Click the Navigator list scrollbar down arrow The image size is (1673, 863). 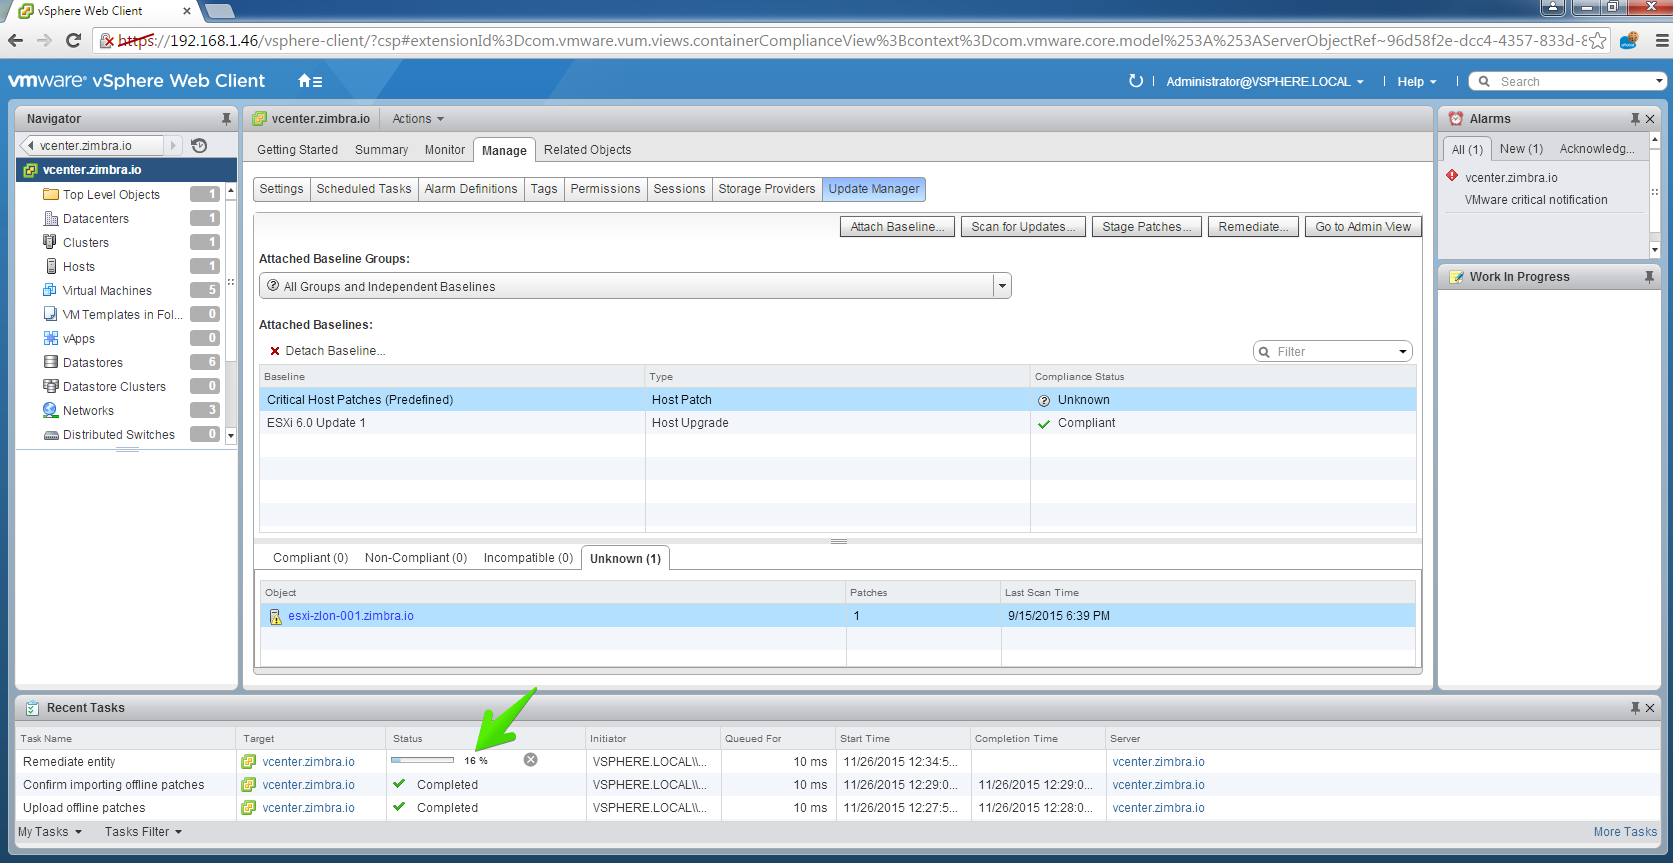pos(231,436)
